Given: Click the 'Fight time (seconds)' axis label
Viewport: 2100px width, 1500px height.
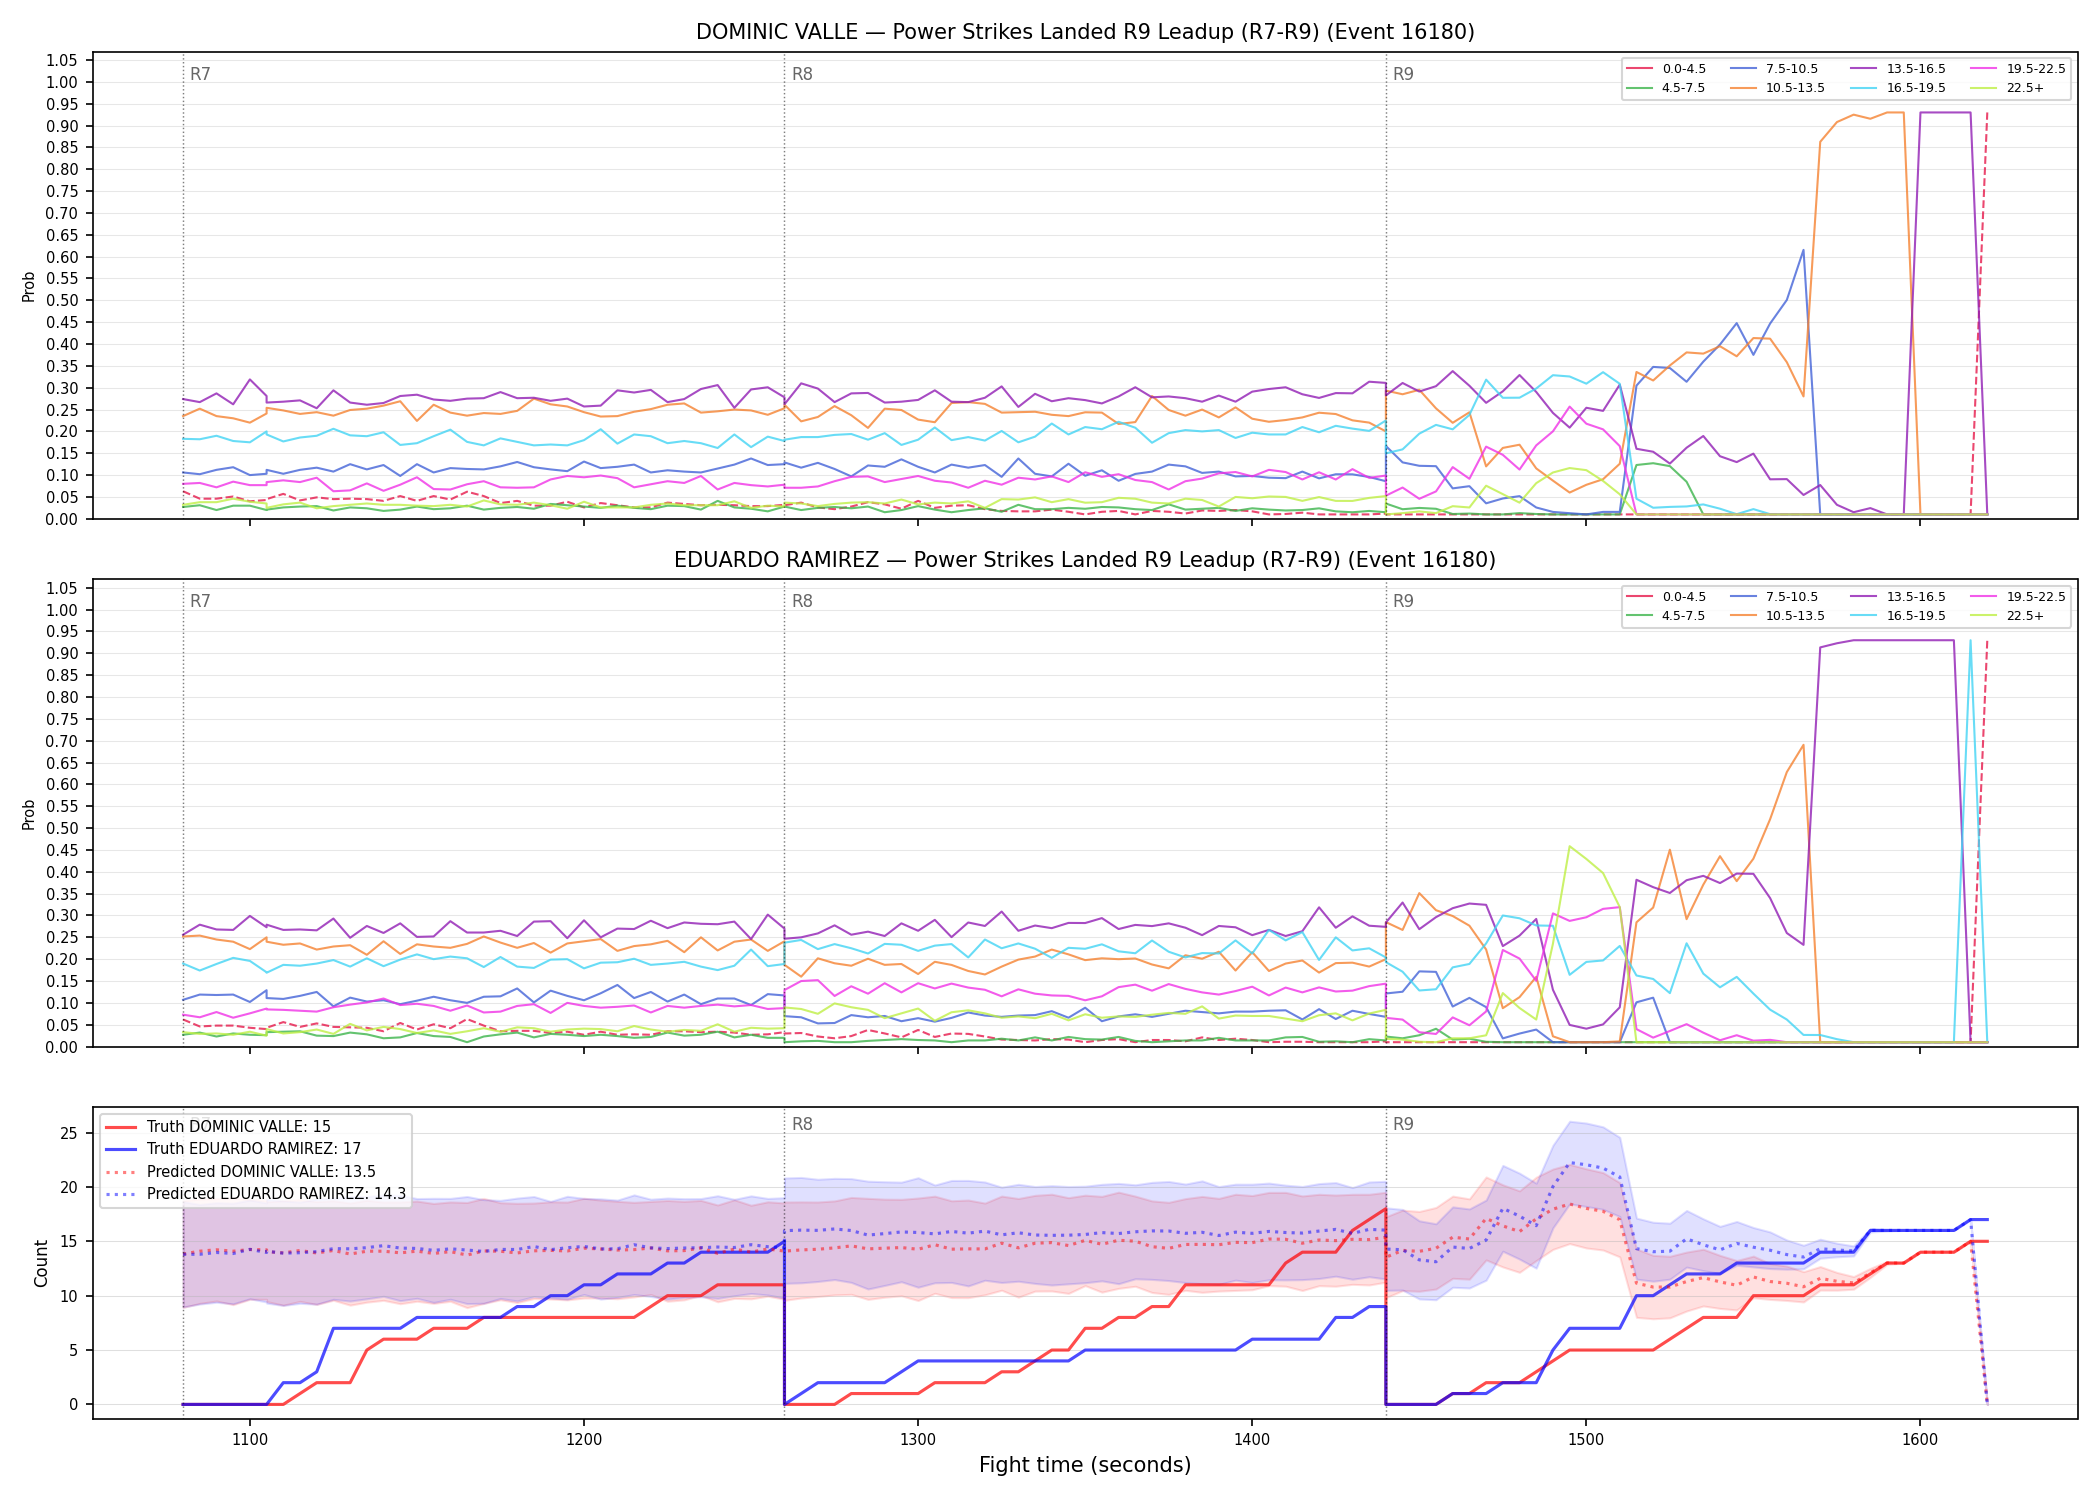Looking at the screenshot, I should coord(1085,1466).
